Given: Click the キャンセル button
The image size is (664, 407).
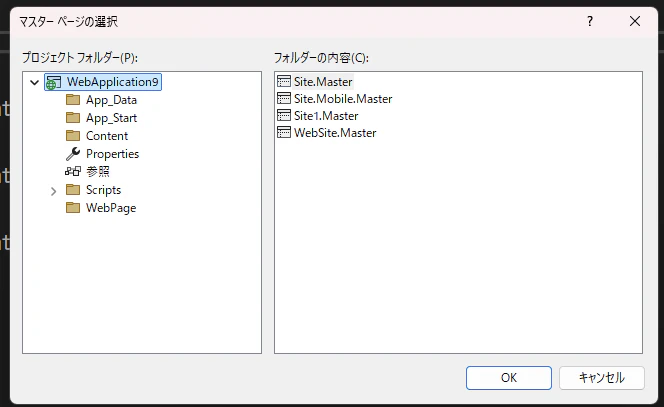Looking at the screenshot, I should pos(602,378).
